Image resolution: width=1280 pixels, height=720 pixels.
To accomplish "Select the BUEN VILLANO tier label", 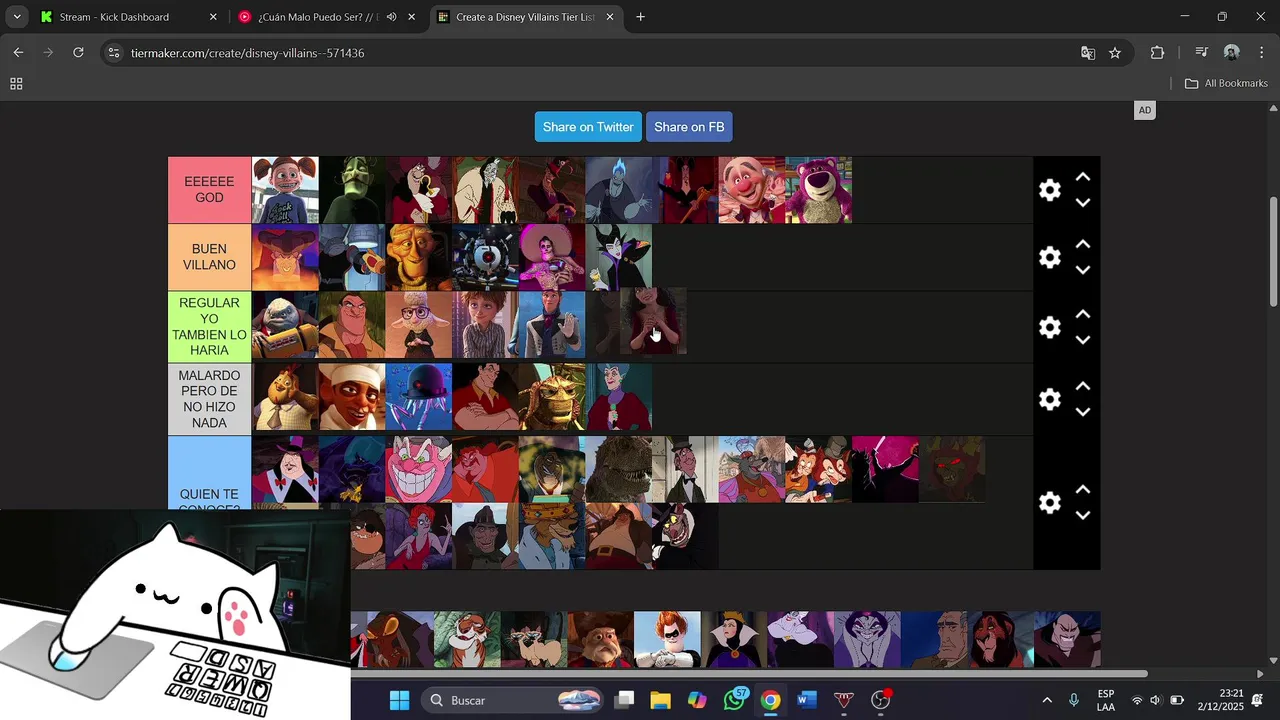I will pos(209,257).
